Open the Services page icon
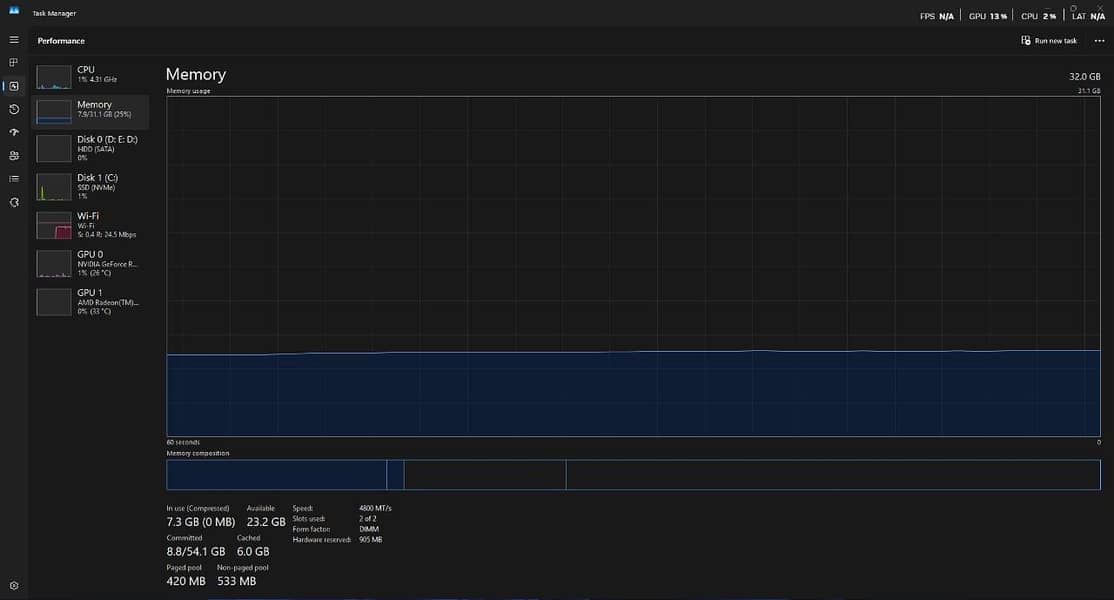The image size is (1114, 600). click(14, 202)
